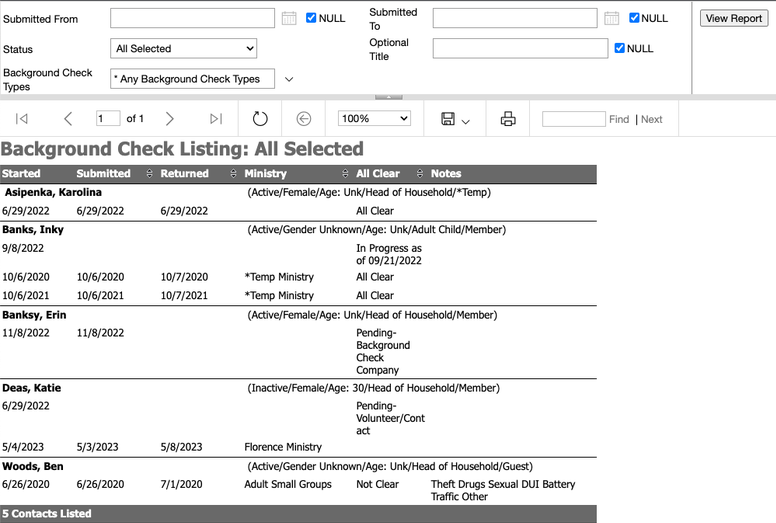
Task: Click the Started column header
Action: point(21,174)
